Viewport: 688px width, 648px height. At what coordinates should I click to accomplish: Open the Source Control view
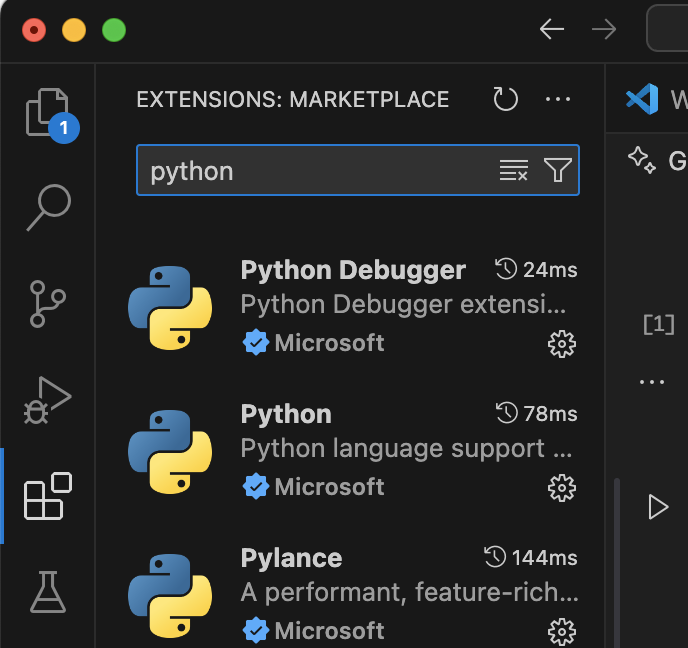(47, 304)
